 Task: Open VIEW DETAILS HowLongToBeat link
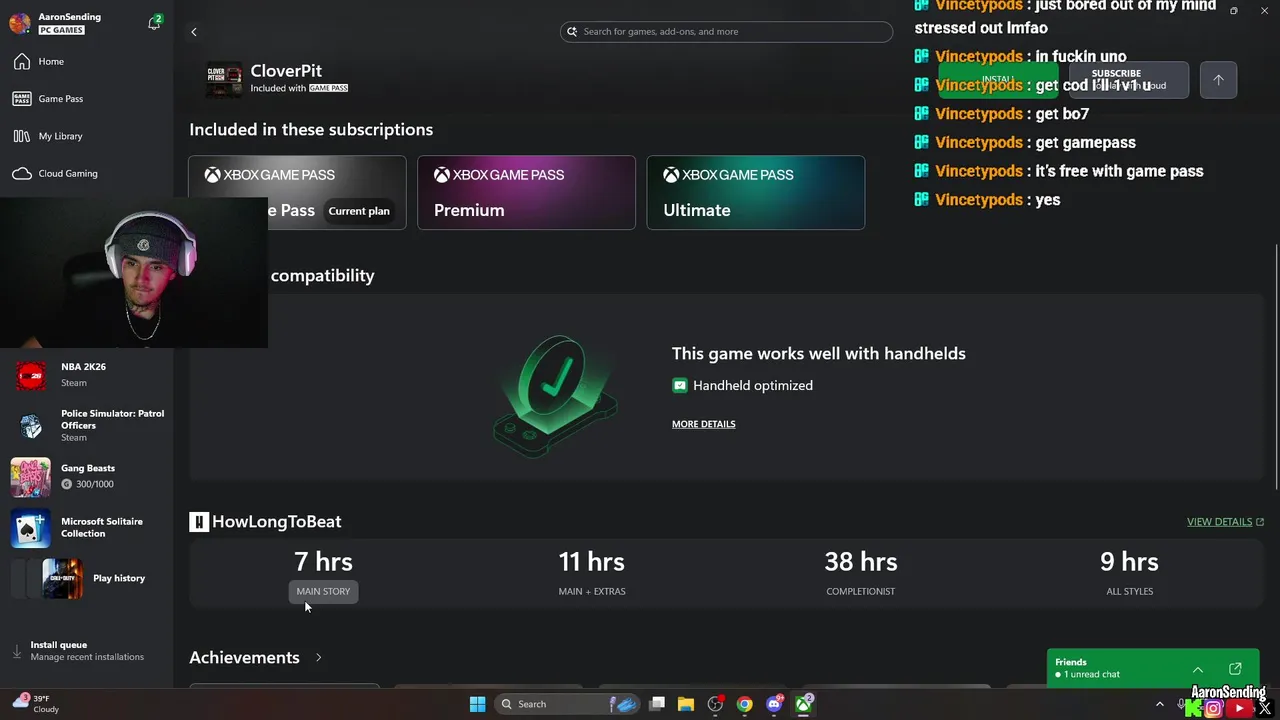(1225, 522)
